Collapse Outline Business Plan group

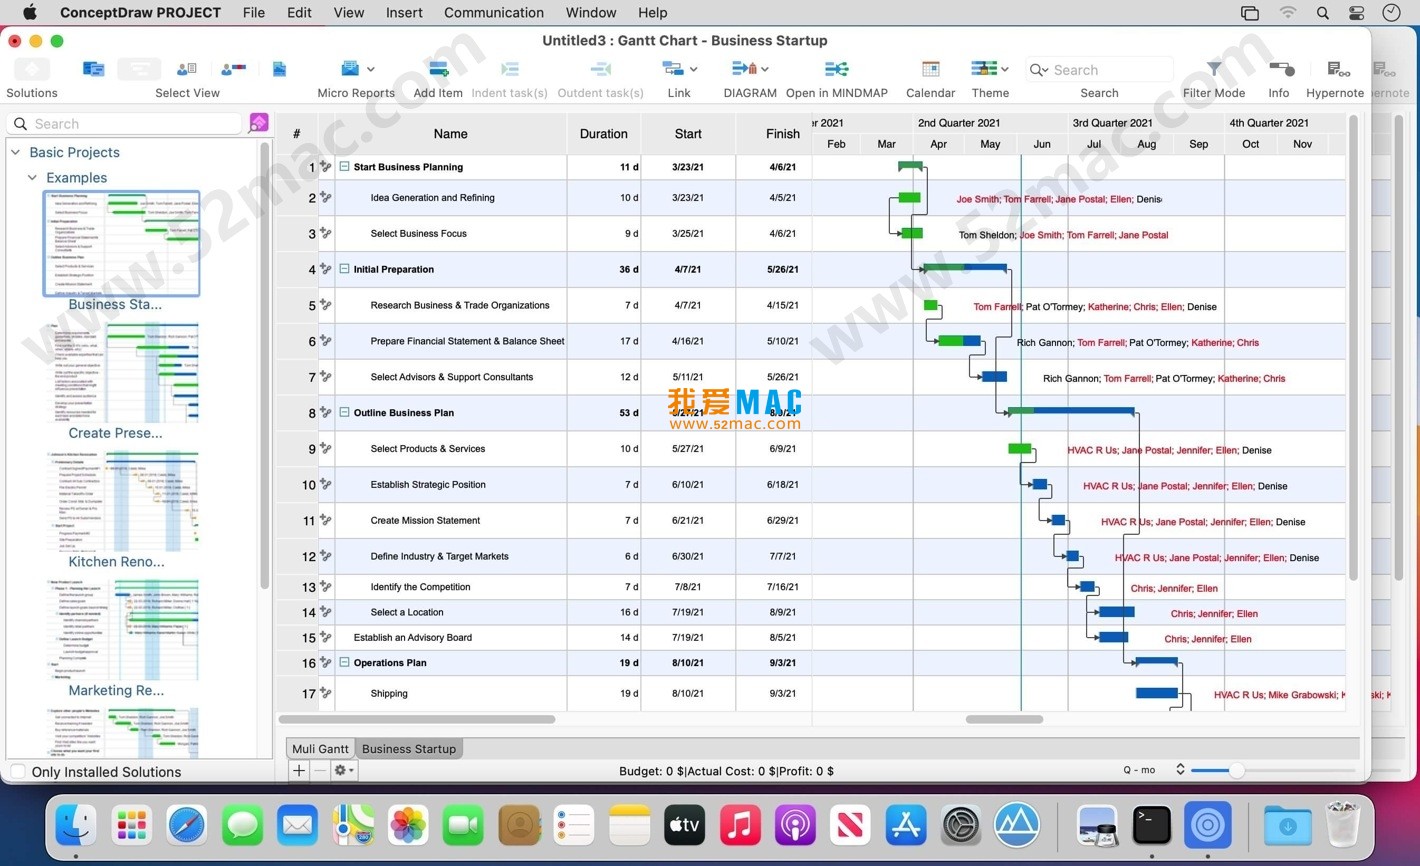pos(344,412)
